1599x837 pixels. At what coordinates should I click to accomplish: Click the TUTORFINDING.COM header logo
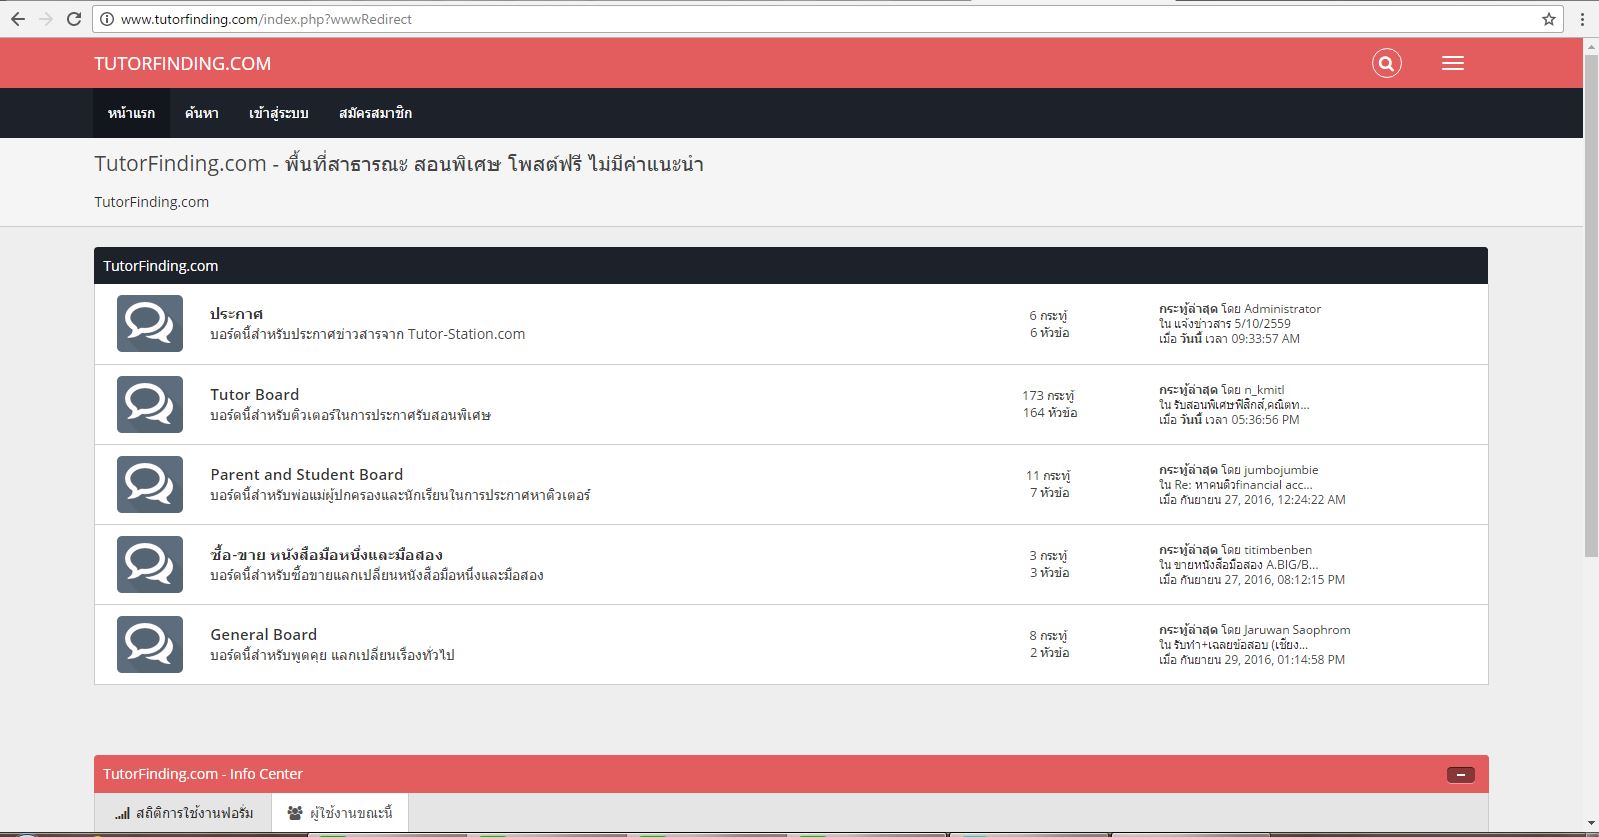point(182,63)
